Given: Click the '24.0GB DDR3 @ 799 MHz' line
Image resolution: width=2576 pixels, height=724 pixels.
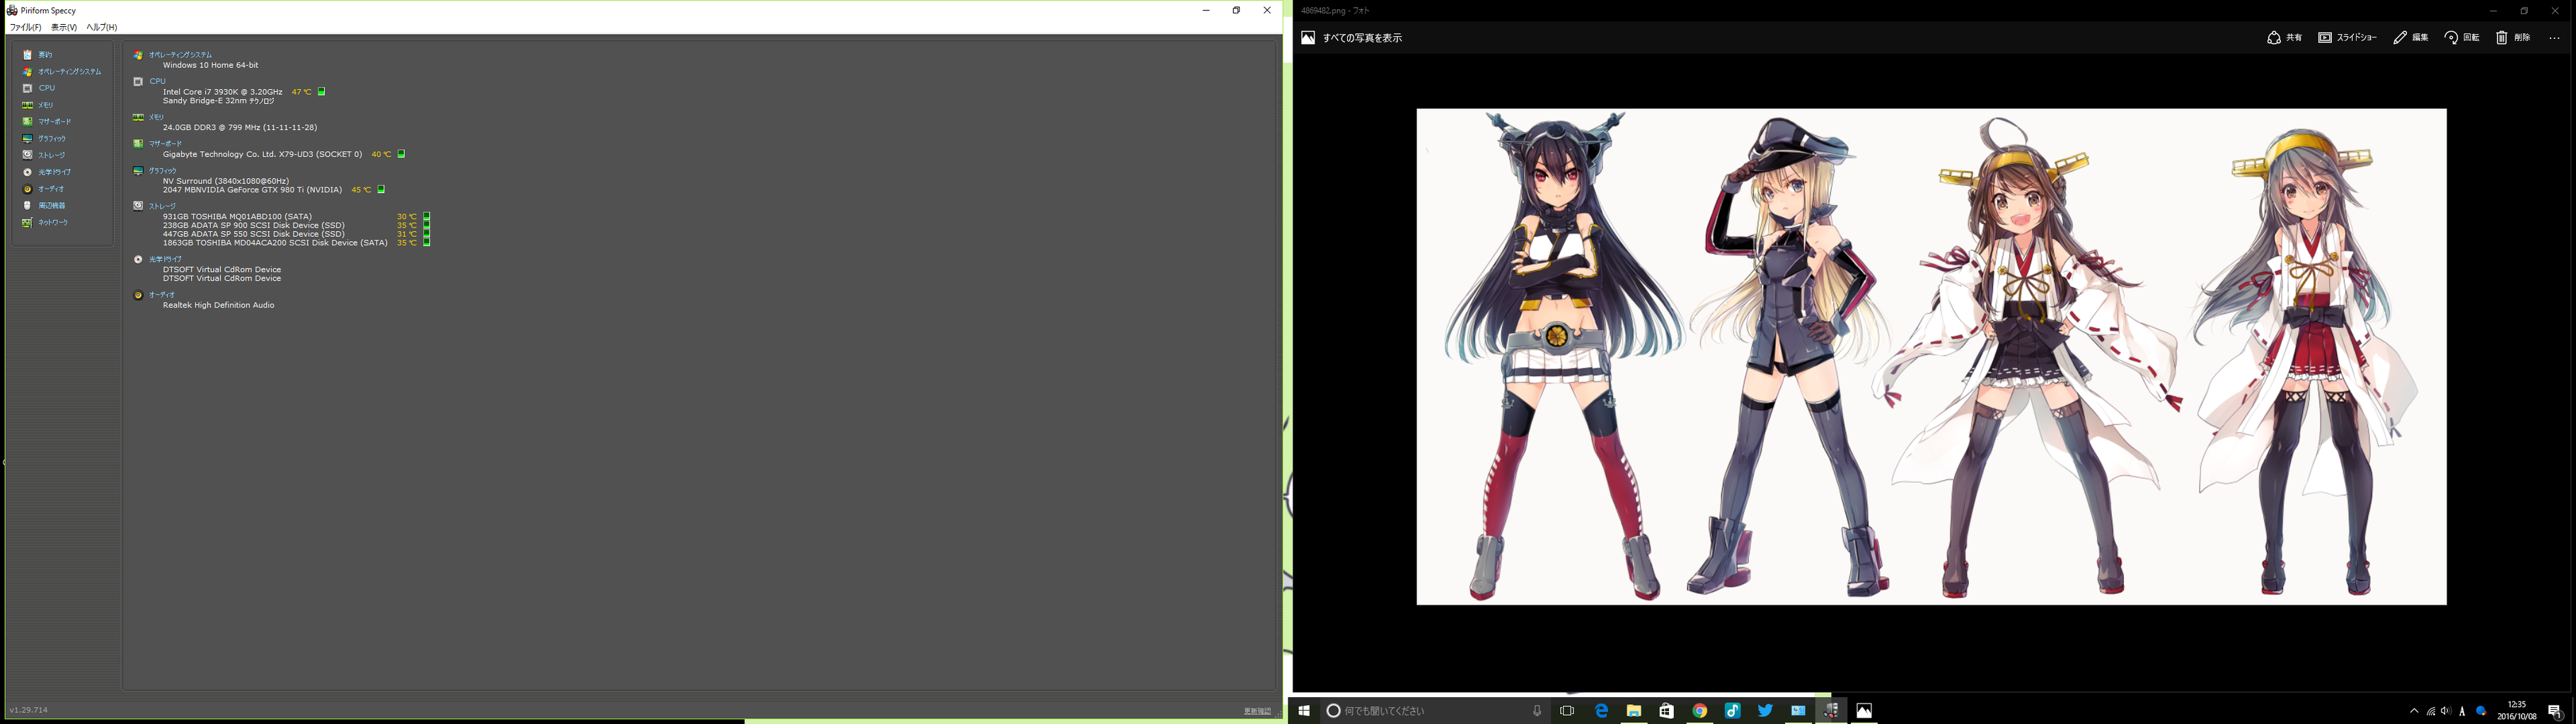Looking at the screenshot, I should click(240, 128).
